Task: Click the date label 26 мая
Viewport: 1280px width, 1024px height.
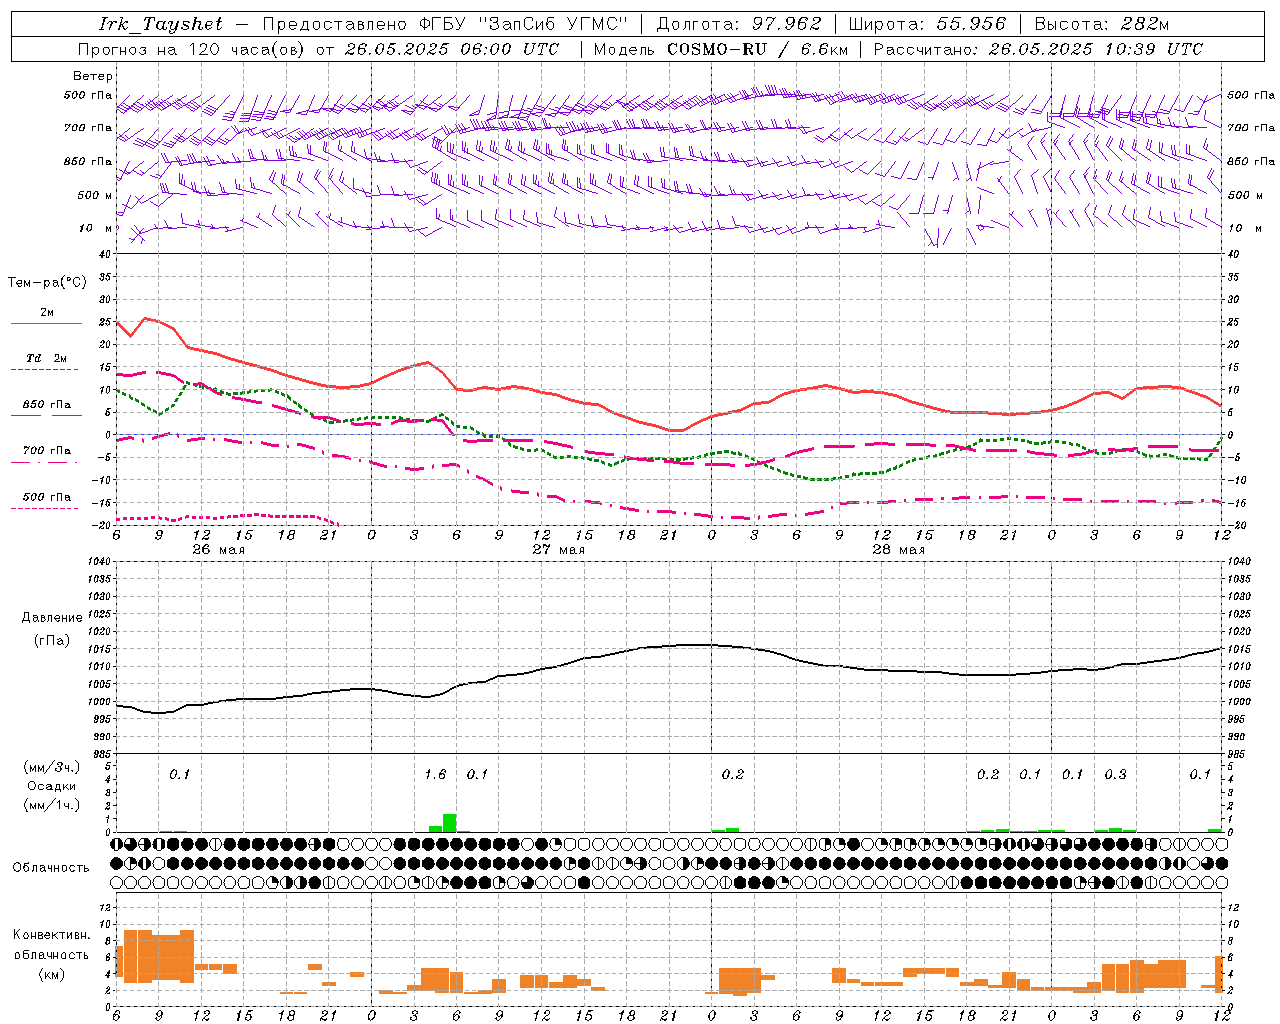Action: coord(218,550)
